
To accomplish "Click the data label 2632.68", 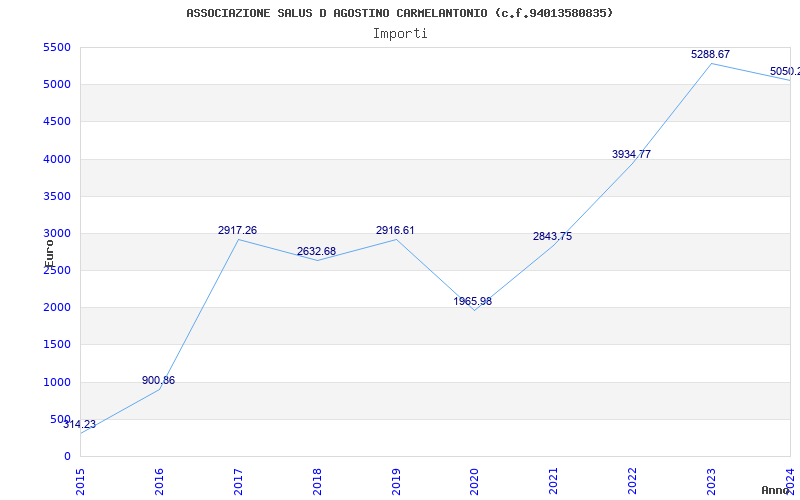I will pos(316,251).
